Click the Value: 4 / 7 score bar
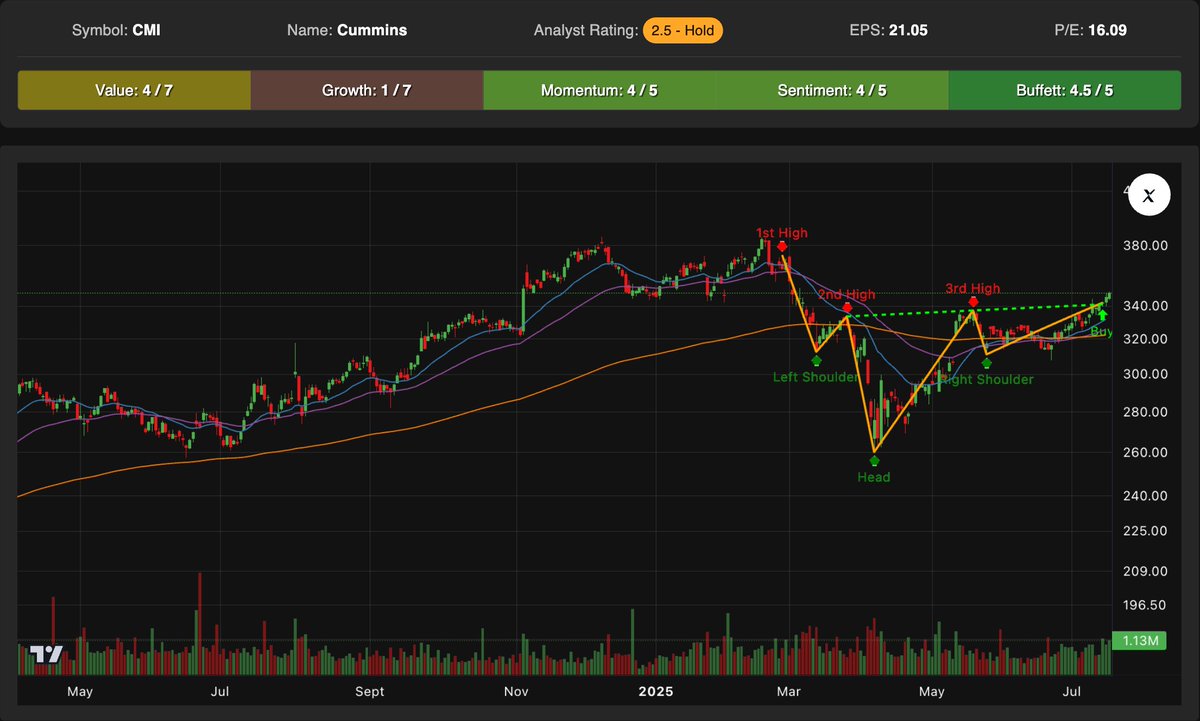This screenshot has height=721, width=1200. click(134, 90)
